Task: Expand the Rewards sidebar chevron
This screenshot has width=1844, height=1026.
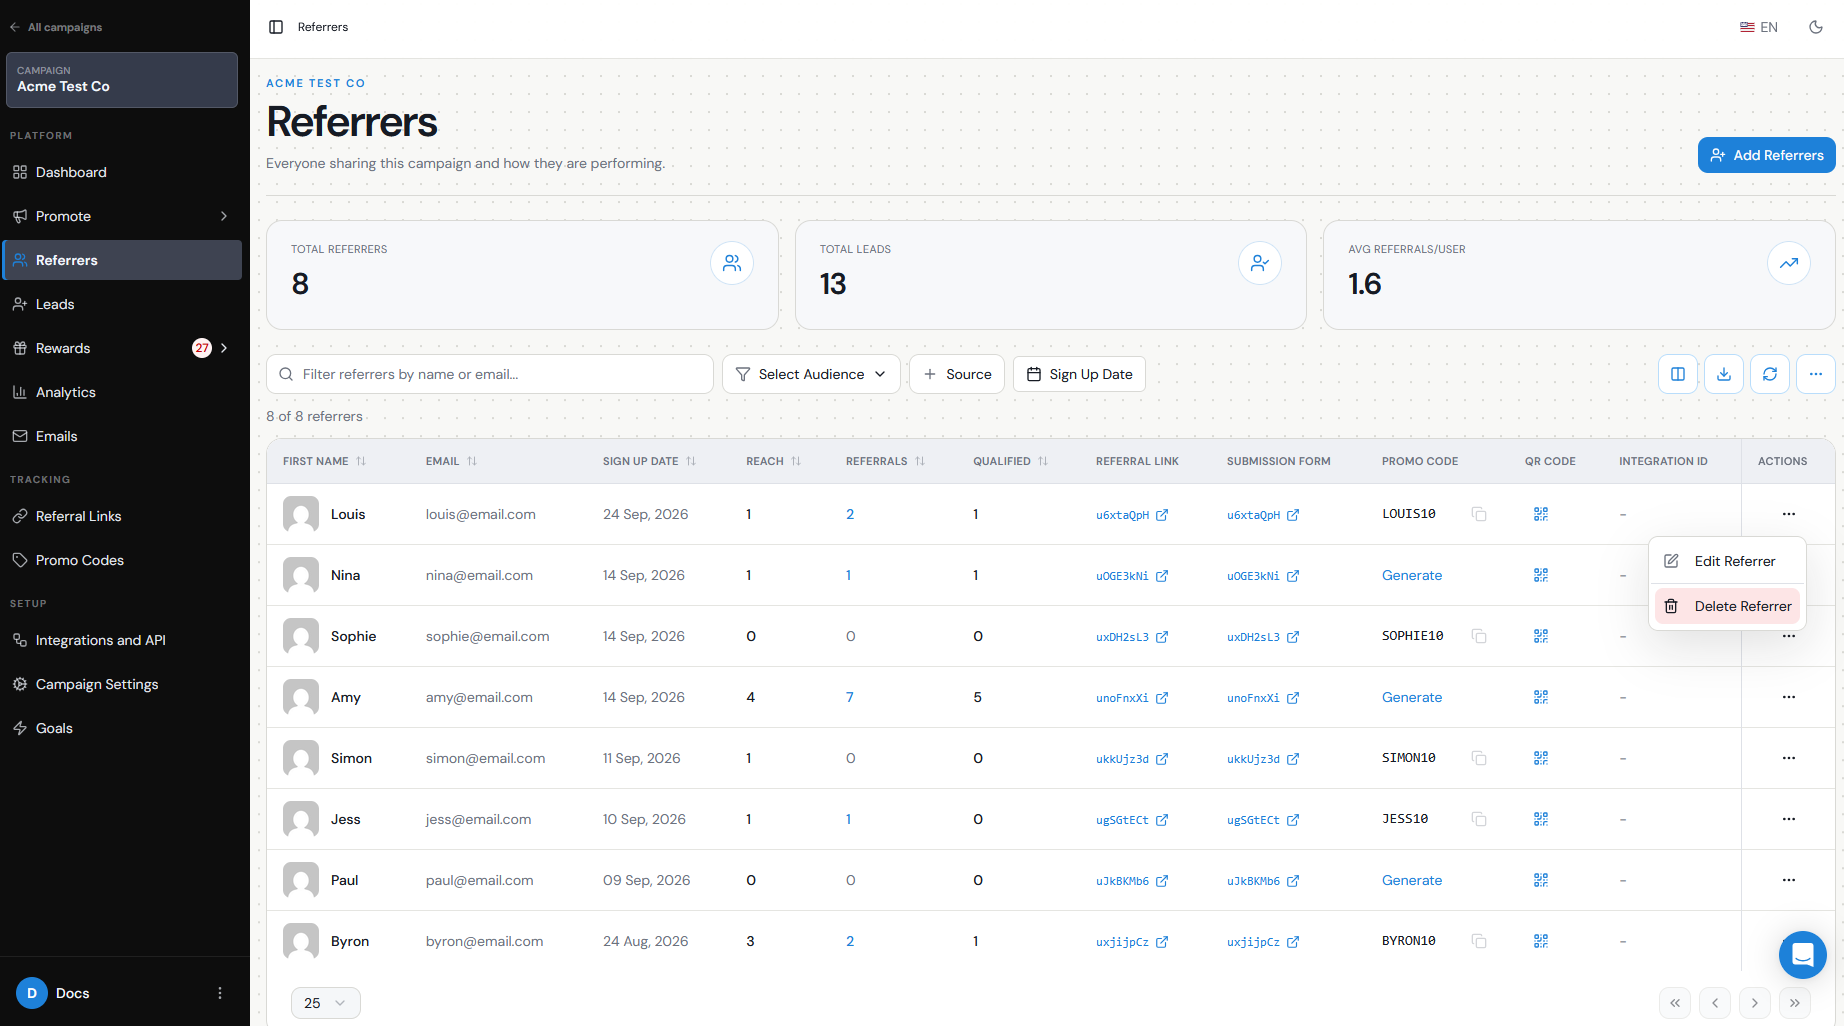Action: coord(224,348)
